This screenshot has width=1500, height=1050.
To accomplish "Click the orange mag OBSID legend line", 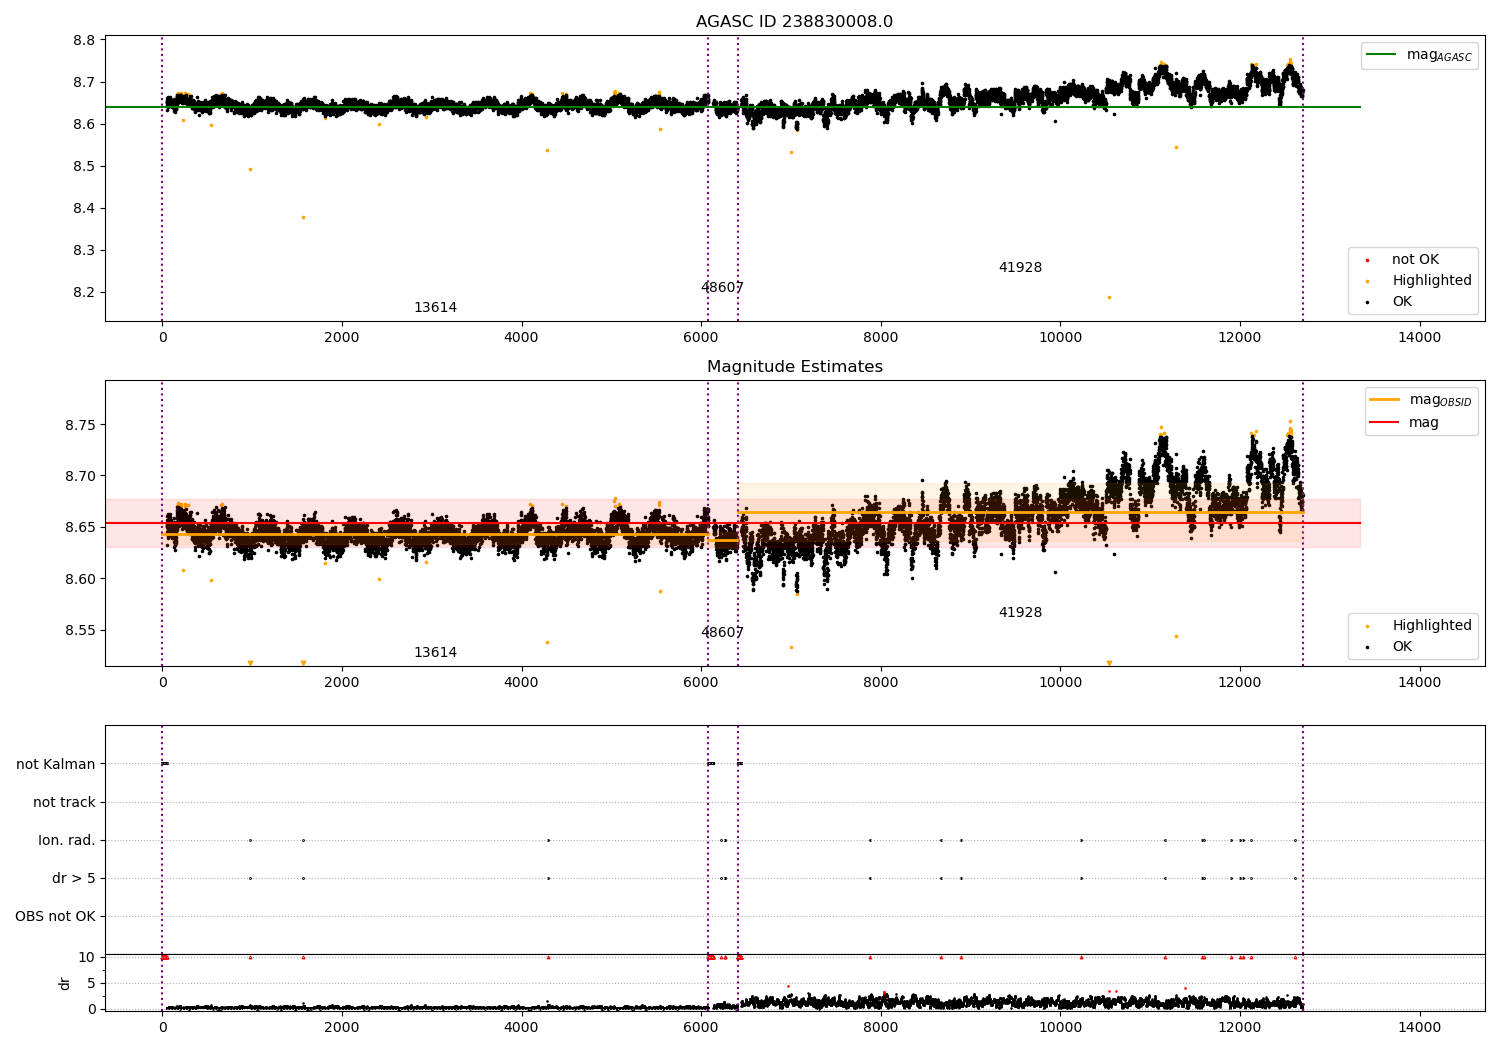I will (1384, 400).
